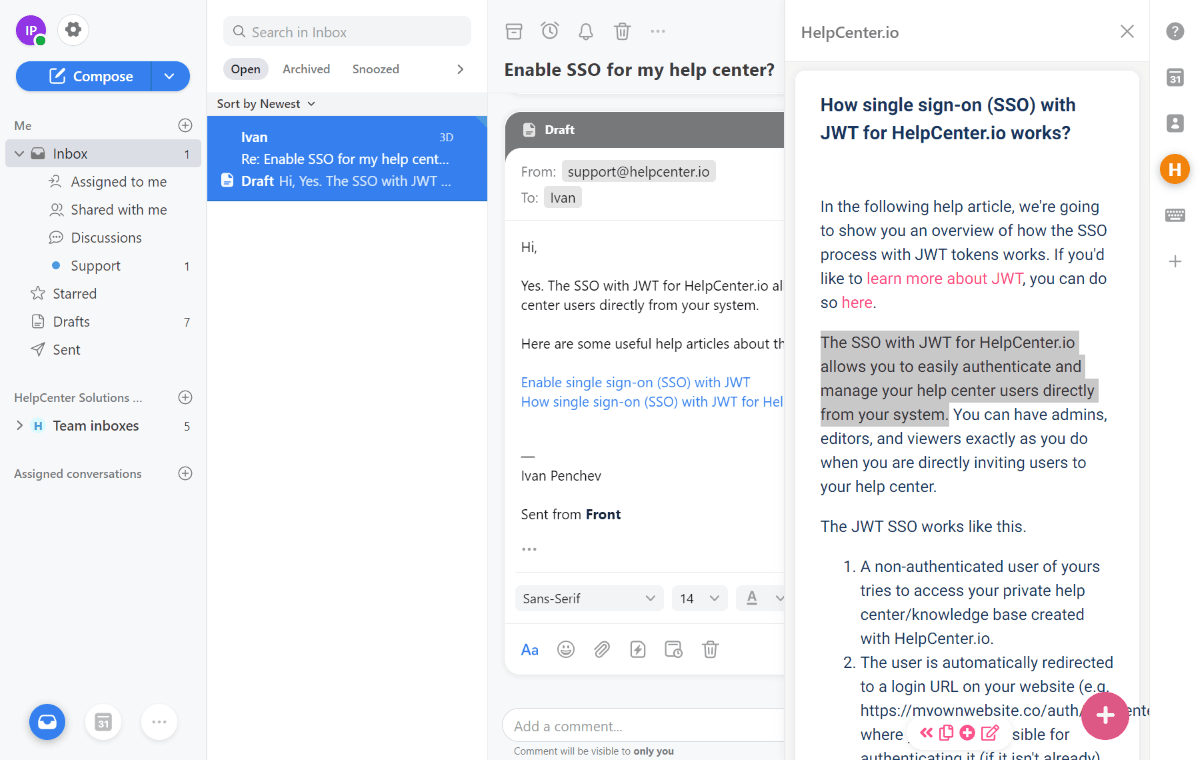Open the font size 14 dropdown
1200x760 pixels.
[700, 598]
